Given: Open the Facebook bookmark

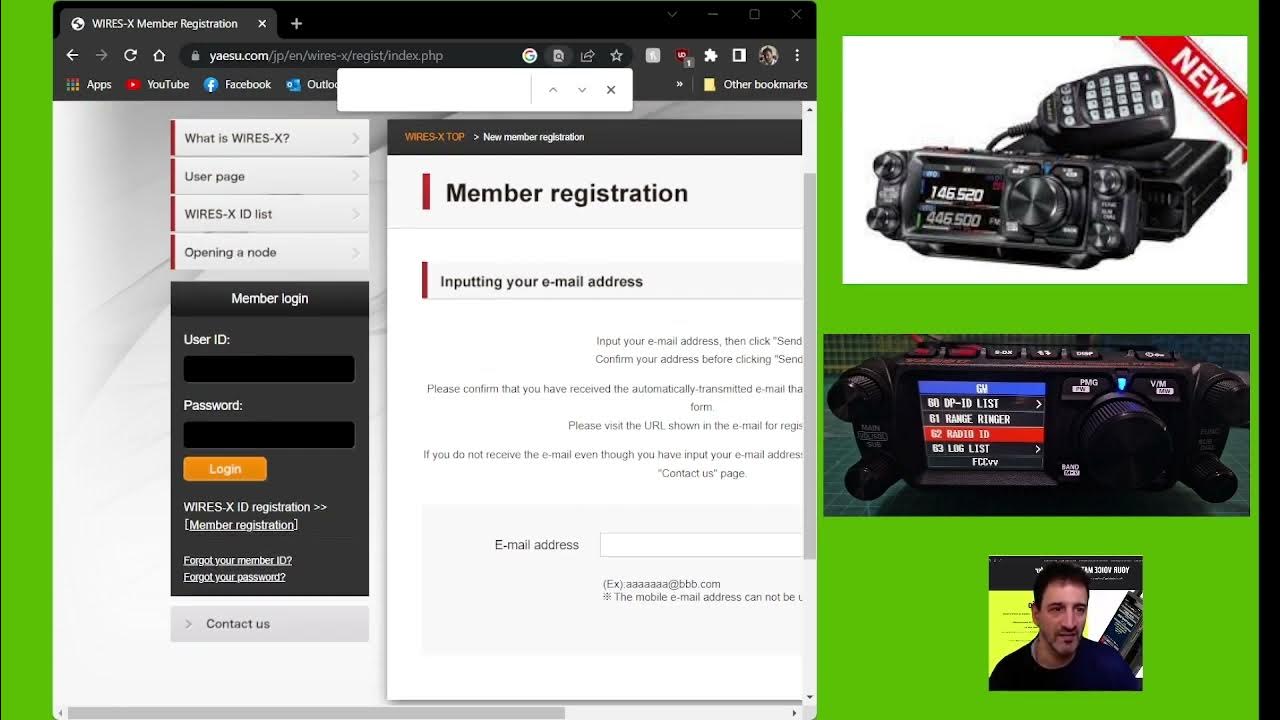Looking at the screenshot, I should click(x=238, y=85).
